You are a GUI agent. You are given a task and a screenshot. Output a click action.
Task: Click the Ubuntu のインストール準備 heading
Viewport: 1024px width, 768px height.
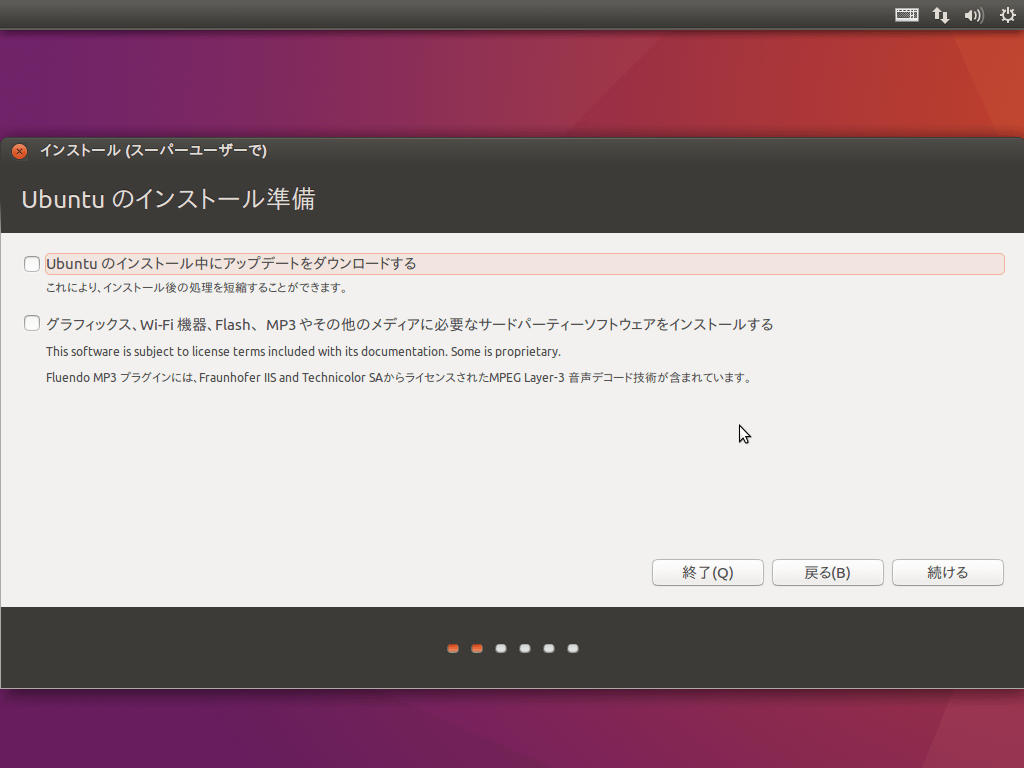click(x=170, y=199)
